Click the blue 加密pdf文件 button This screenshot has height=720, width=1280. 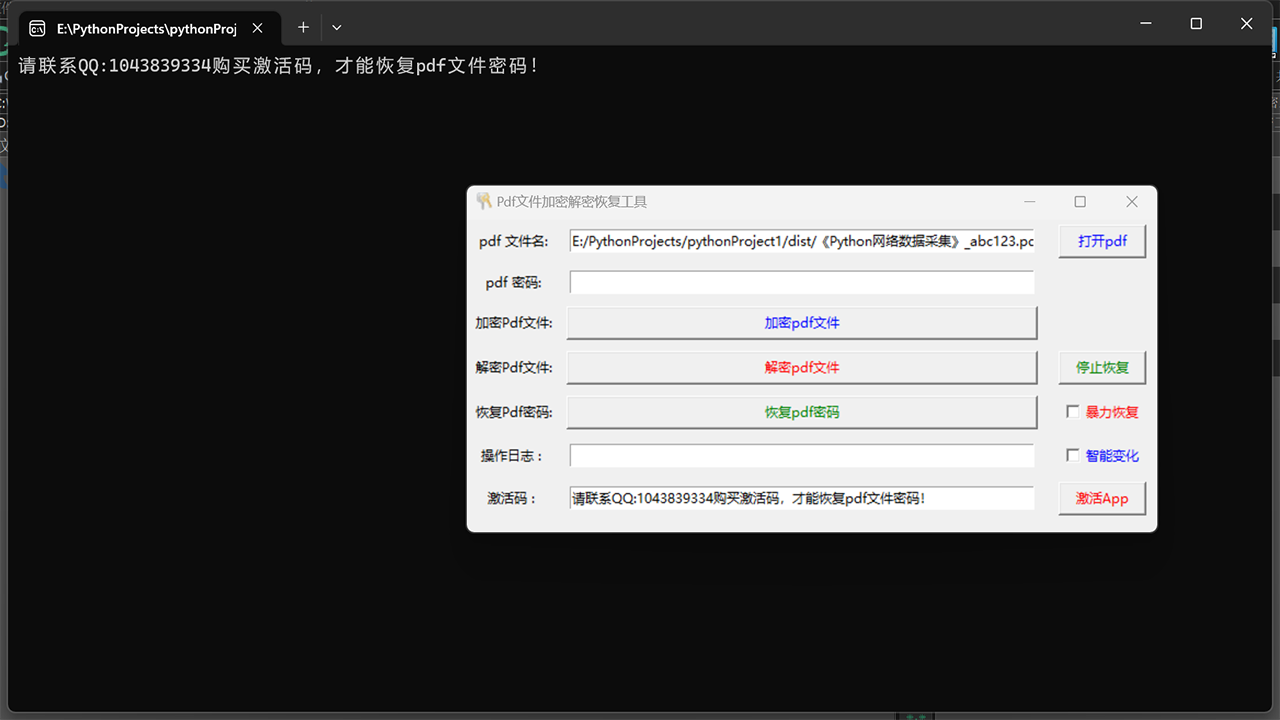tap(802, 323)
